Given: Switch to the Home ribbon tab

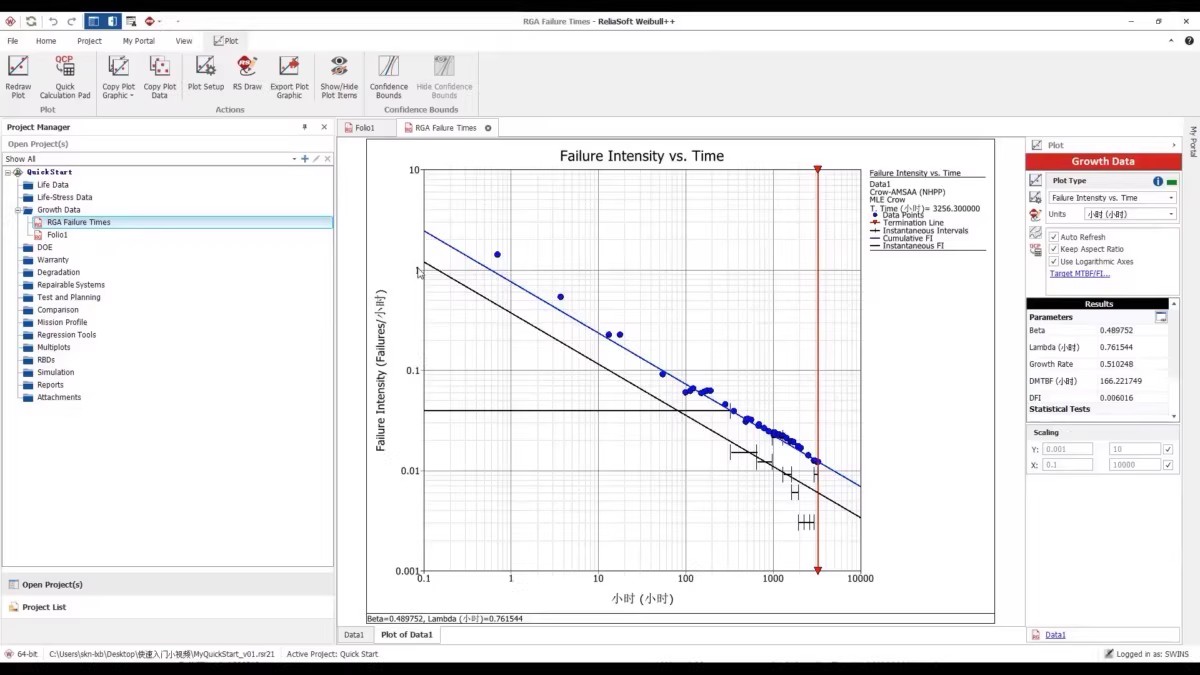Looking at the screenshot, I should [46, 41].
